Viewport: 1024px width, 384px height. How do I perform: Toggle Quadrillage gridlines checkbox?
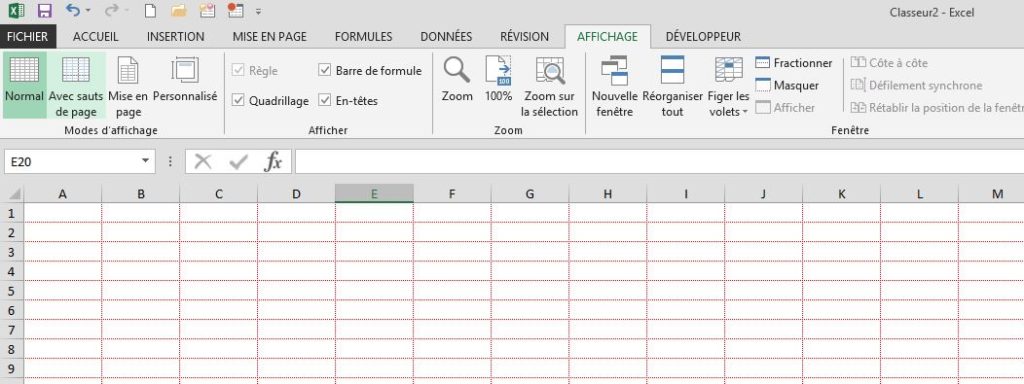[x=238, y=101]
